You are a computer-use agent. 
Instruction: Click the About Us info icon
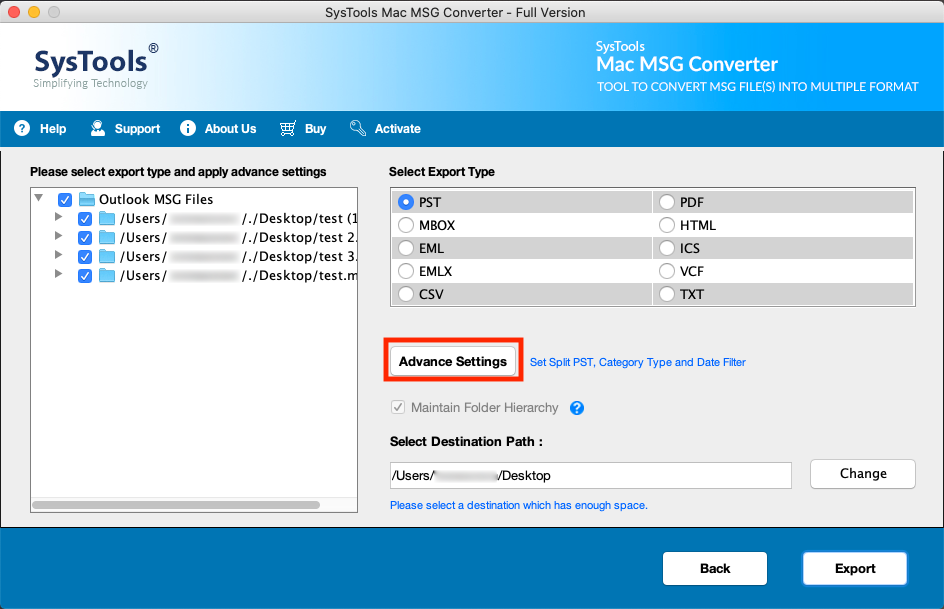(188, 128)
